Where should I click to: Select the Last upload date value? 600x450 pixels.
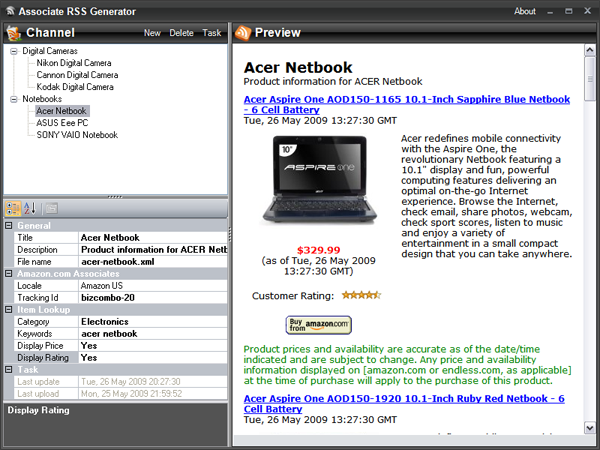pyautogui.click(x=153, y=394)
